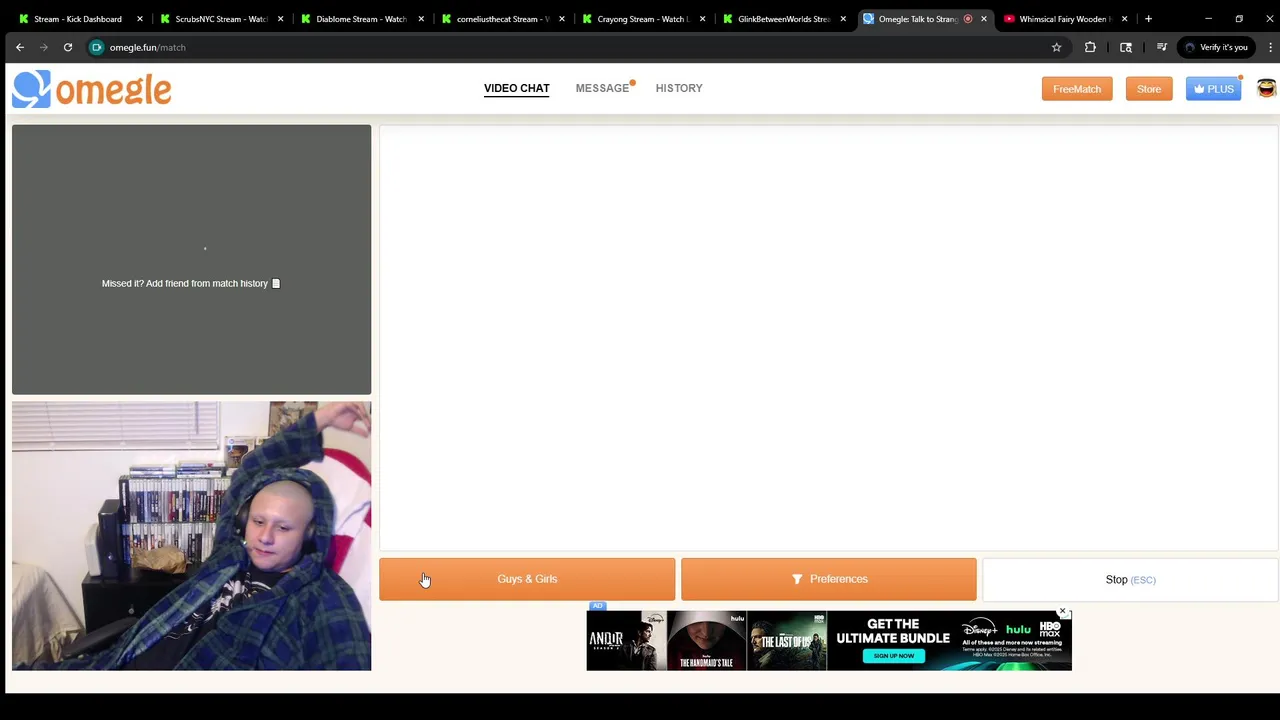This screenshot has height=720, width=1280.
Task: Open match Preferences
Action: [x=828, y=579]
